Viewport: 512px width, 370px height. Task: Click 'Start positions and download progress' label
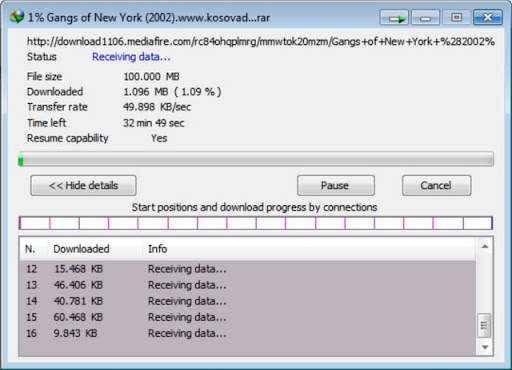coord(255,207)
